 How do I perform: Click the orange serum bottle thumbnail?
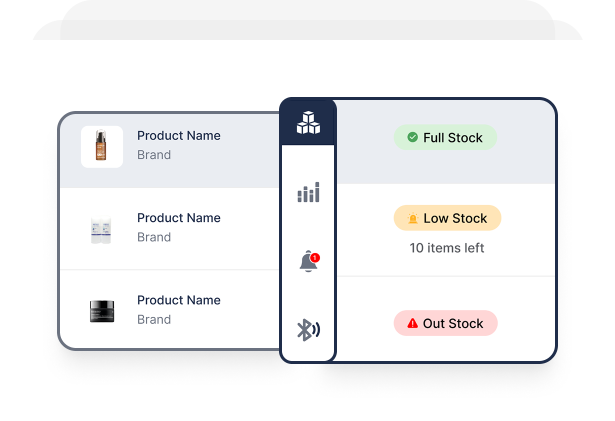tap(101, 146)
